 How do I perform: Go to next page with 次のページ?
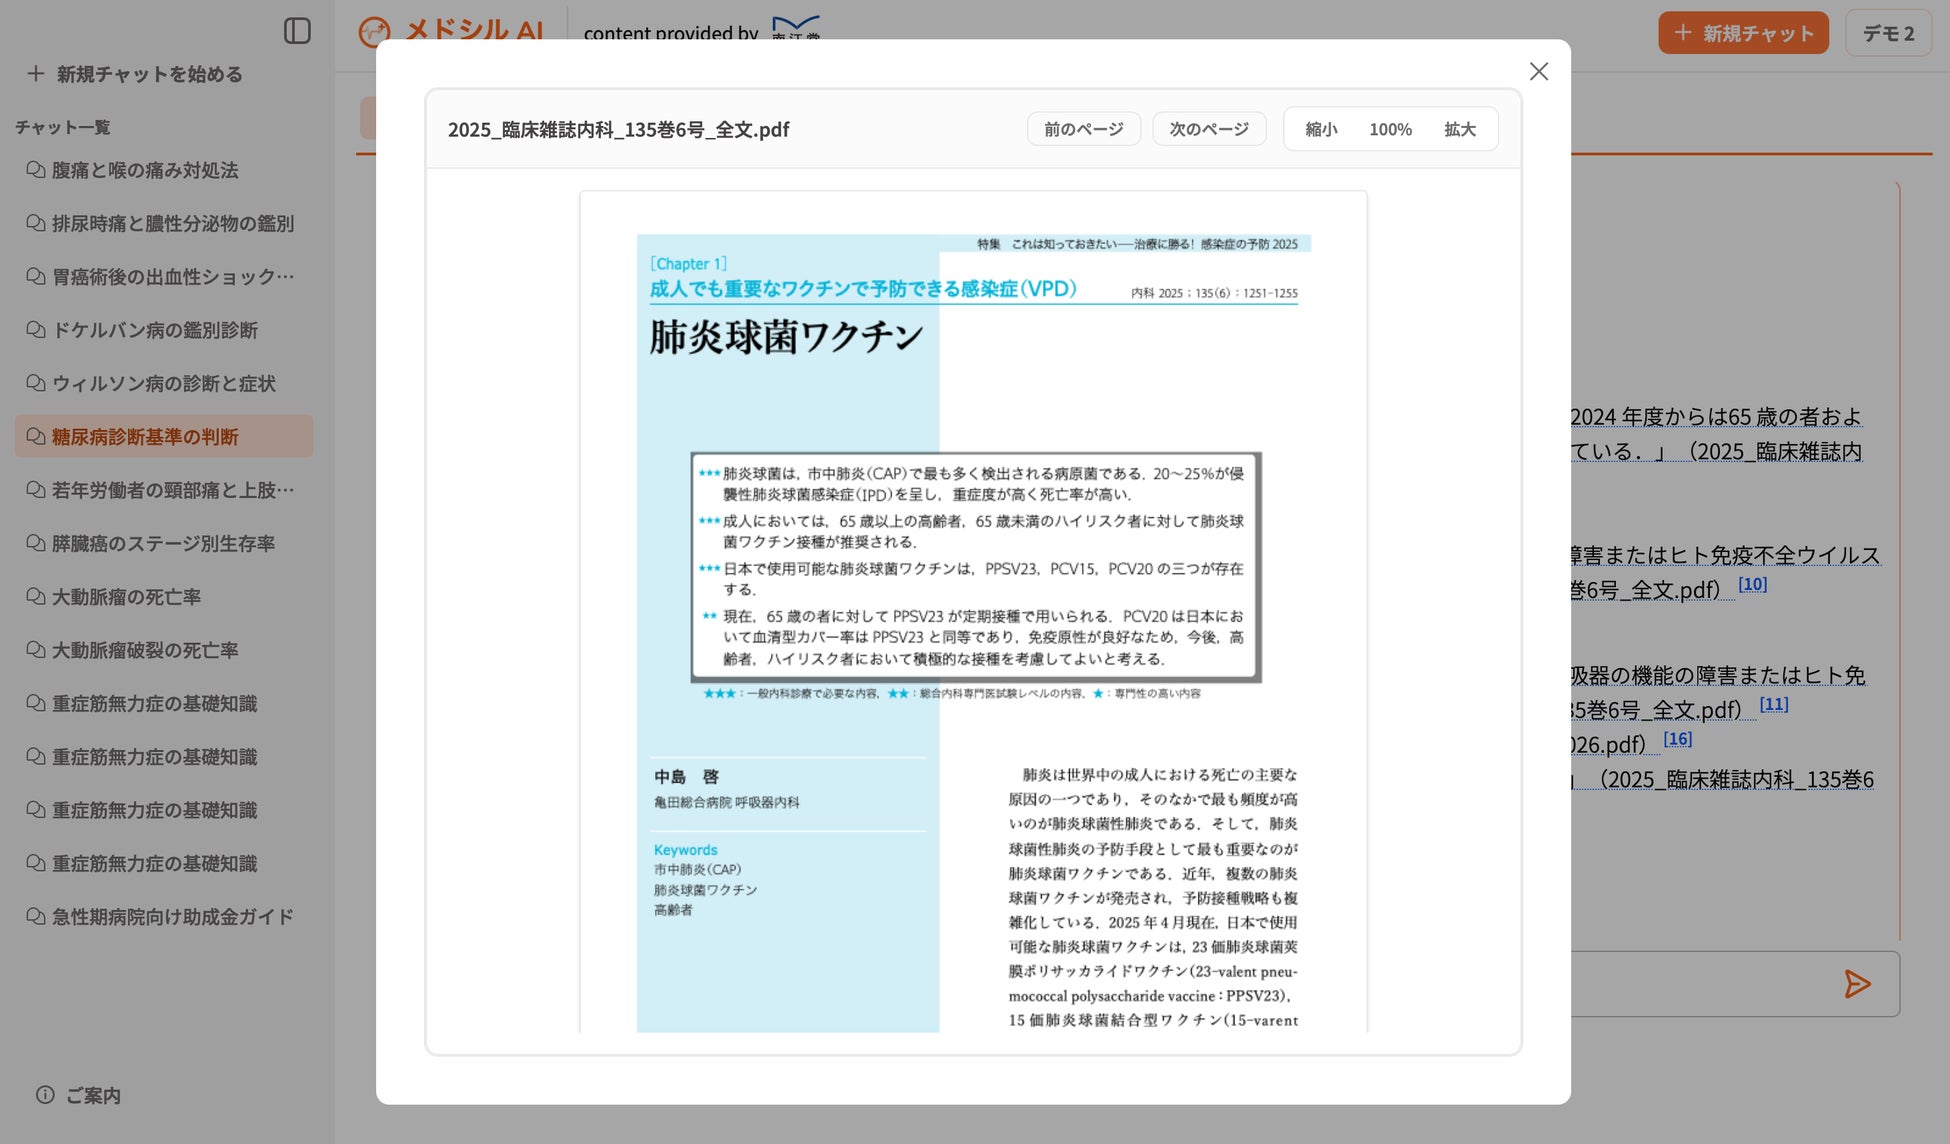pyautogui.click(x=1209, y=129)
